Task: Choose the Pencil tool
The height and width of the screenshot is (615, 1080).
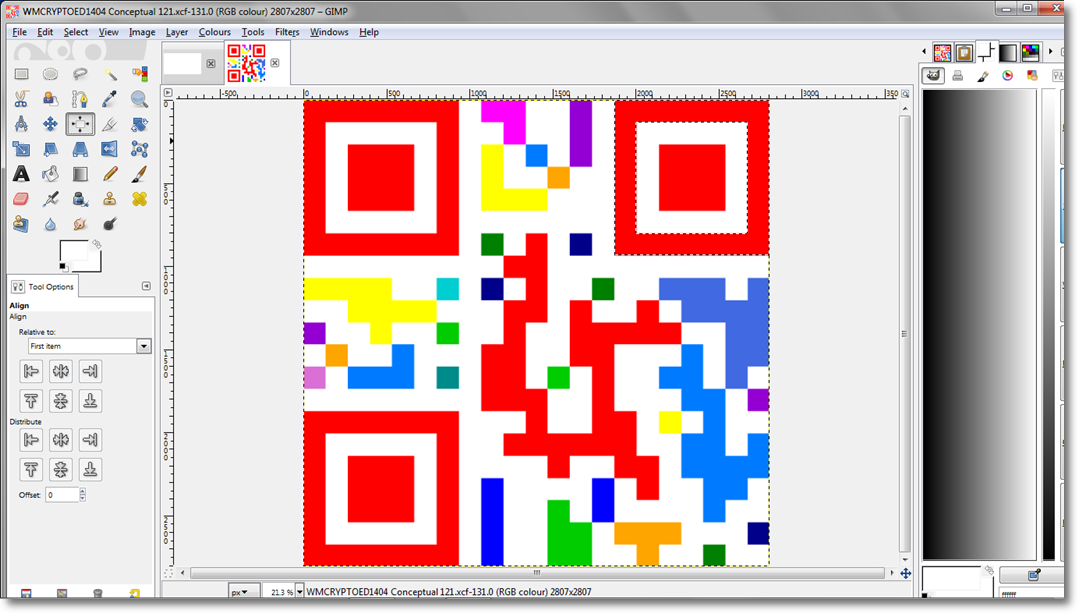Action: point(110,174)
